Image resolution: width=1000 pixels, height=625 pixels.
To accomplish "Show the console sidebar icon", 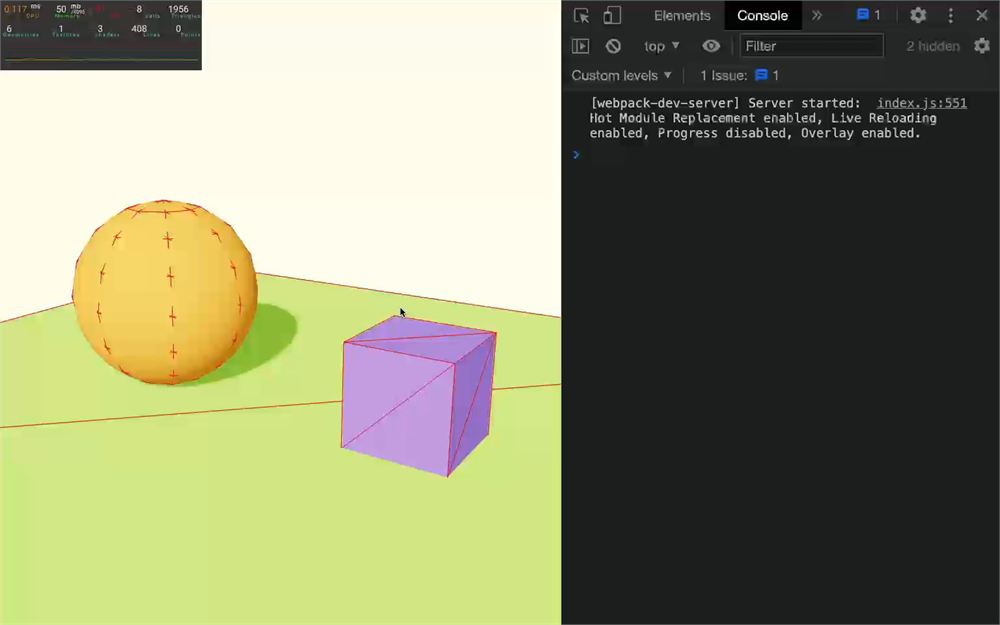I will click(x=580, y=46).
